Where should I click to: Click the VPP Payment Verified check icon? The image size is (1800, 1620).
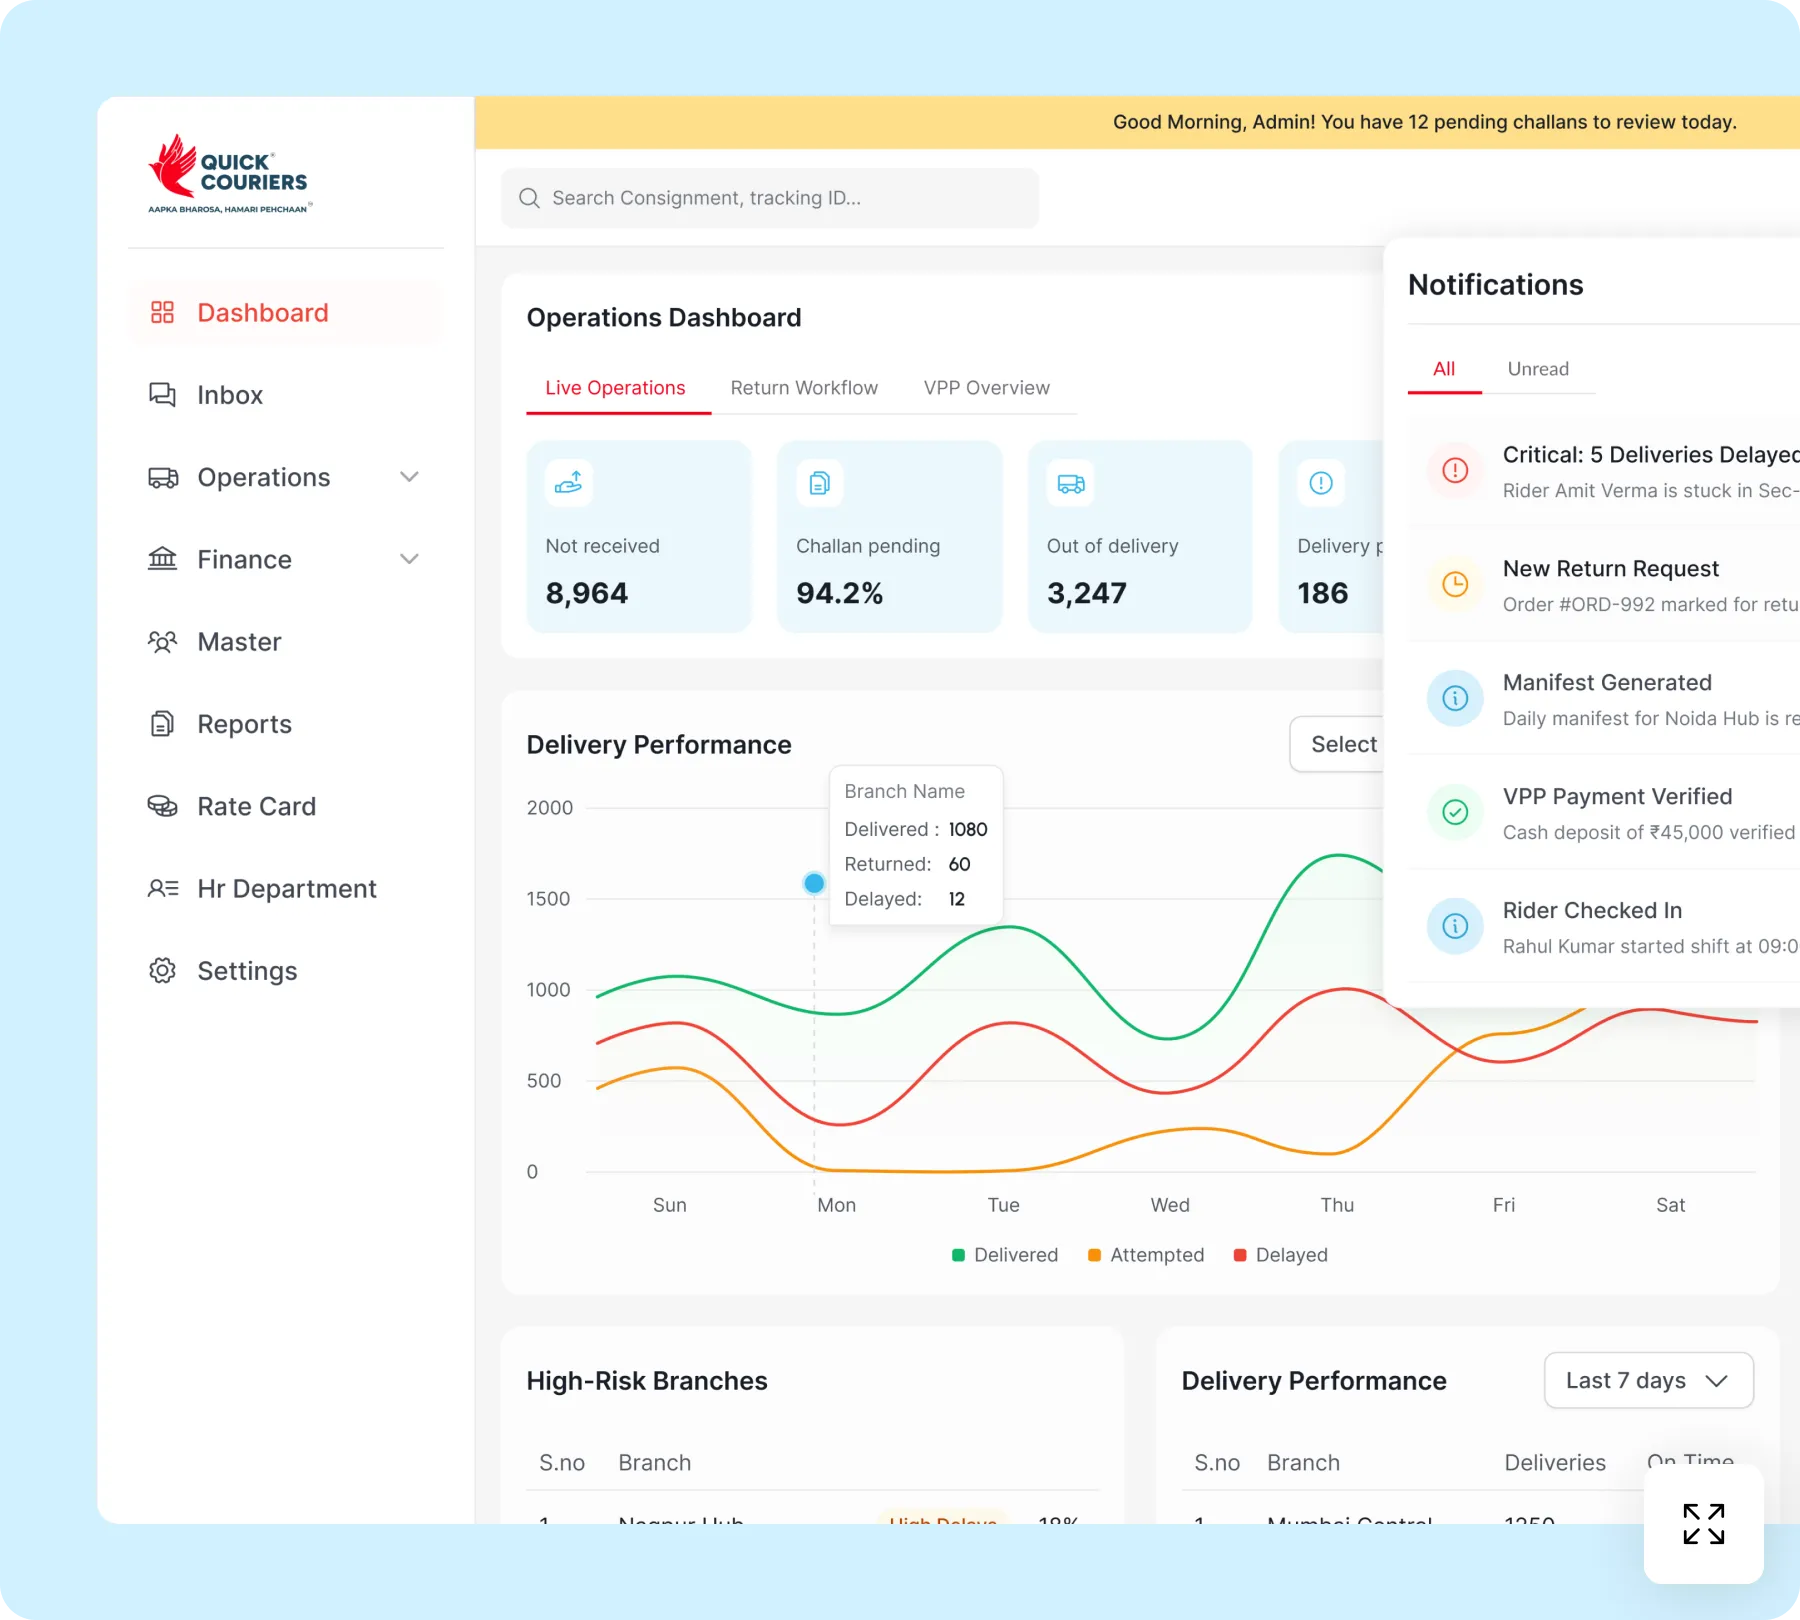[x=1455, y=812]
